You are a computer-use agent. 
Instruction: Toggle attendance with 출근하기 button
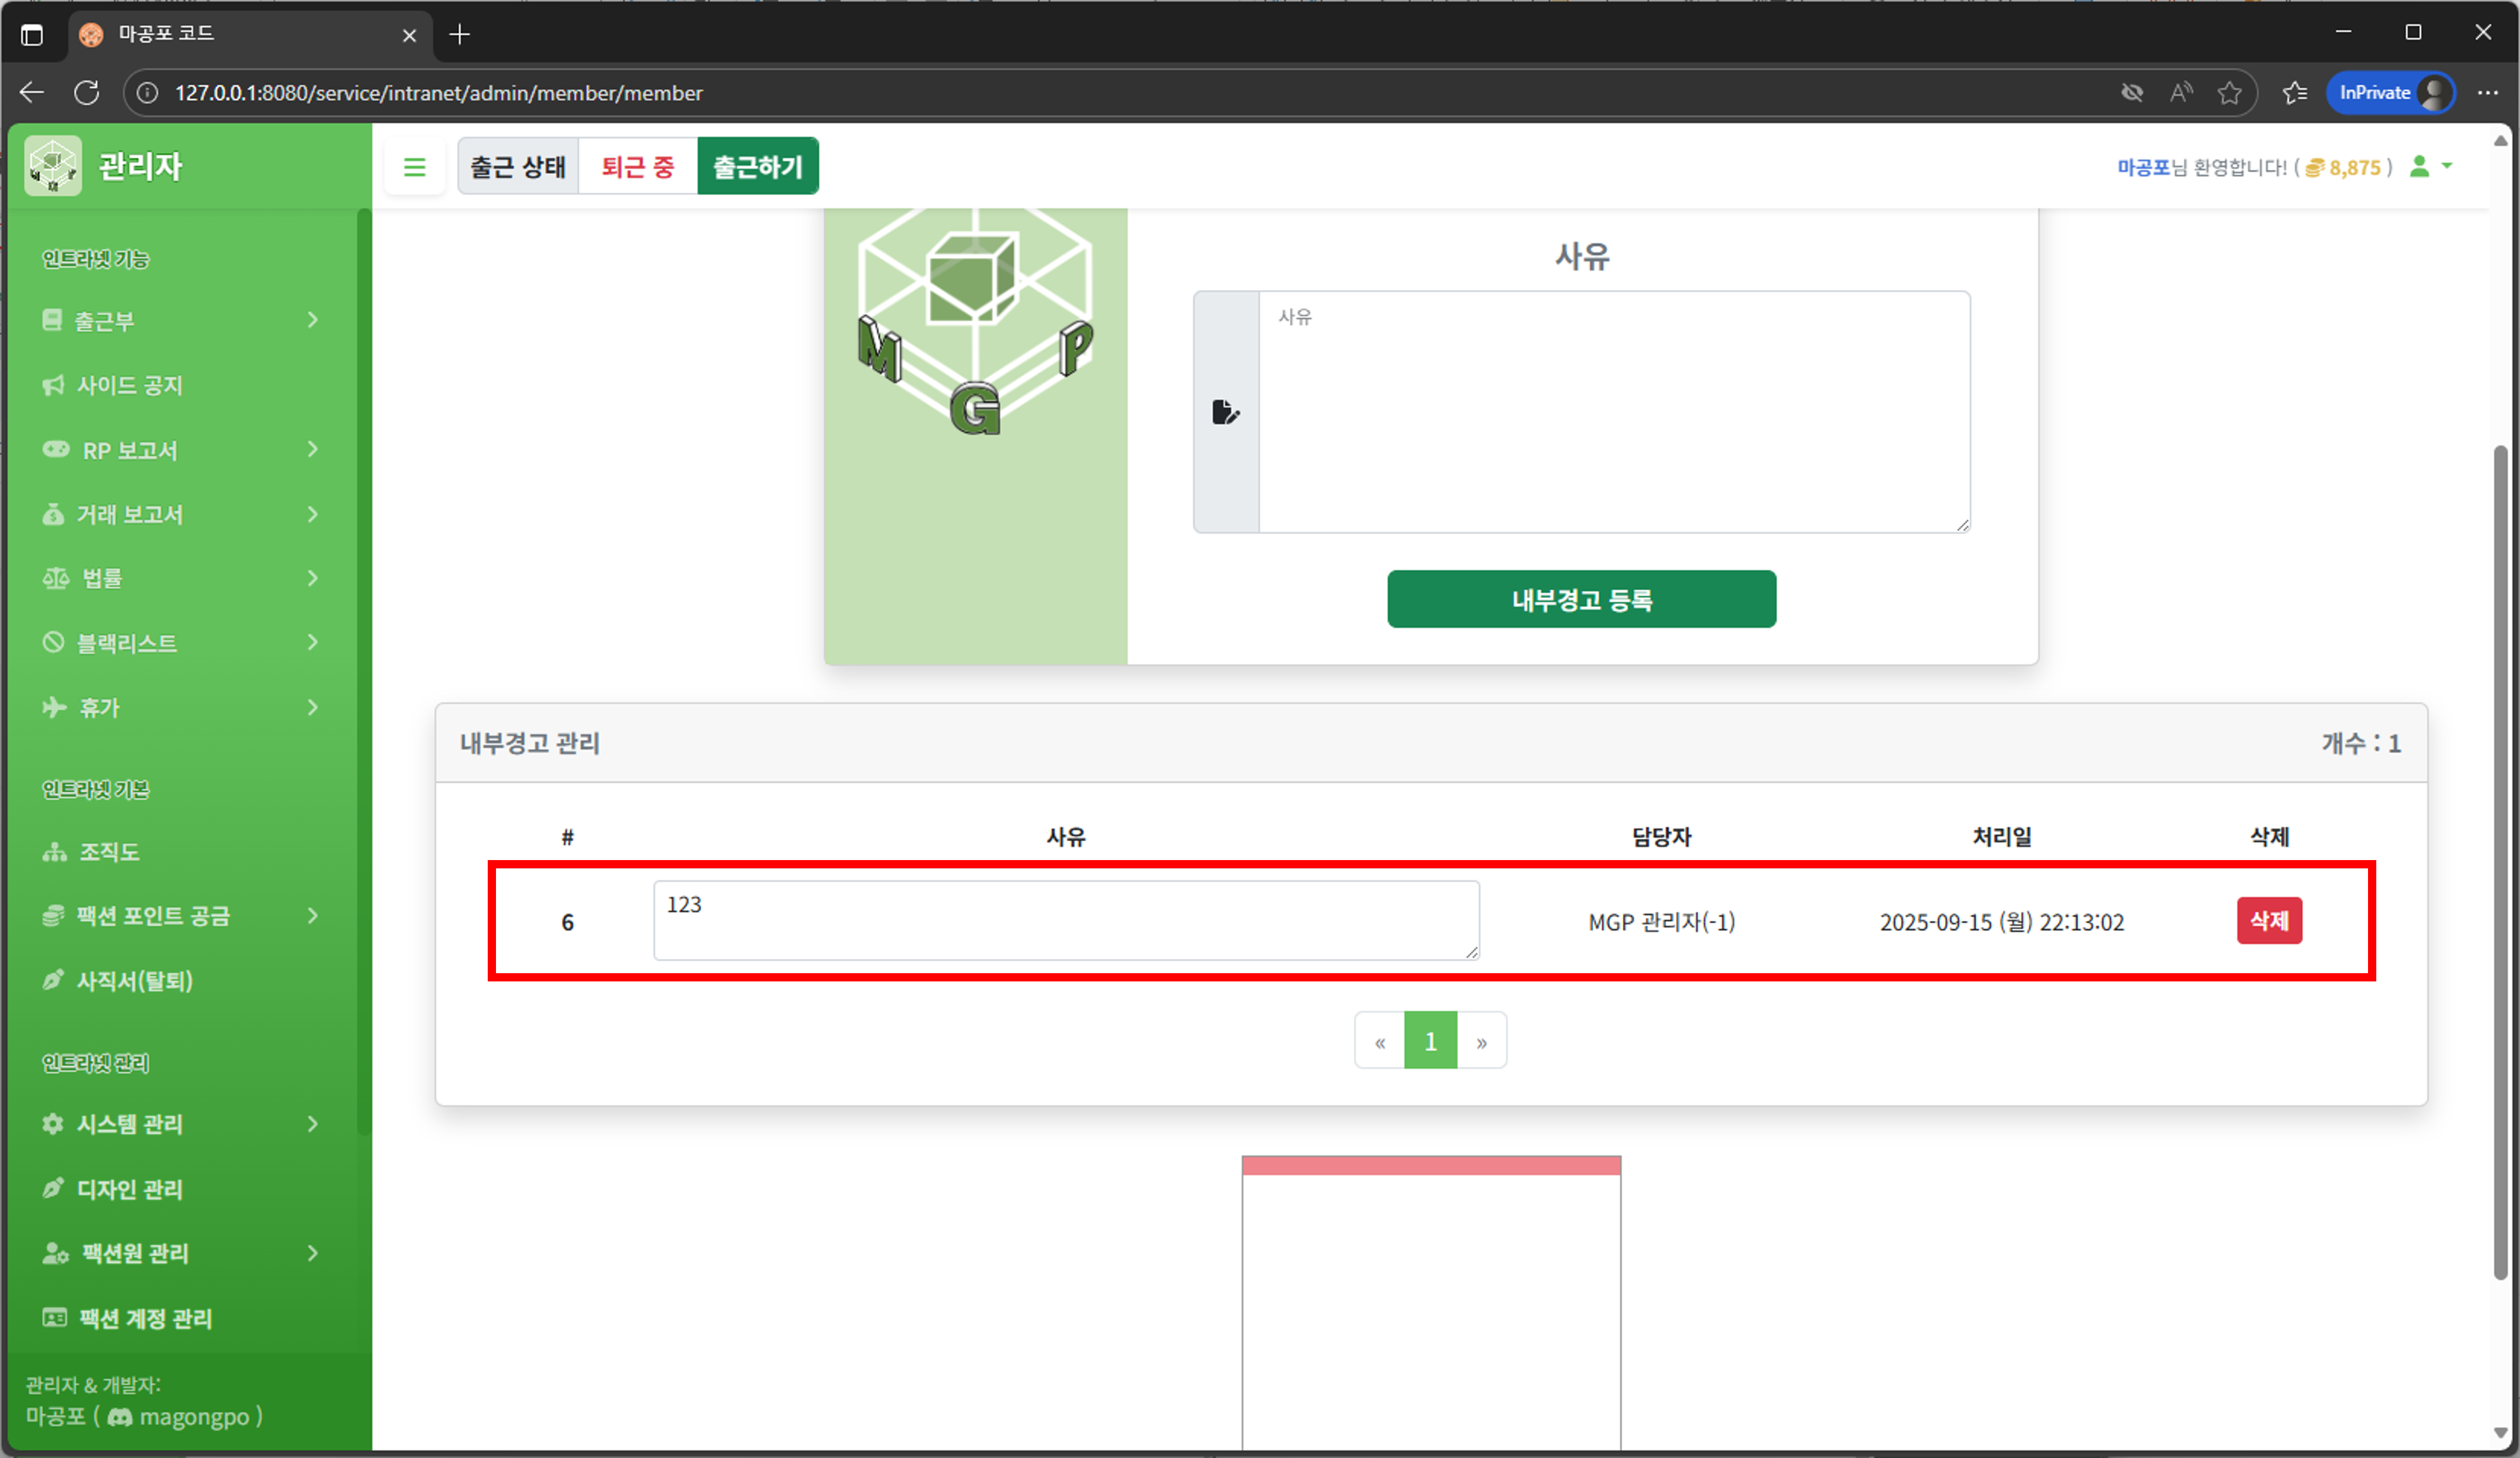point(757,167)
